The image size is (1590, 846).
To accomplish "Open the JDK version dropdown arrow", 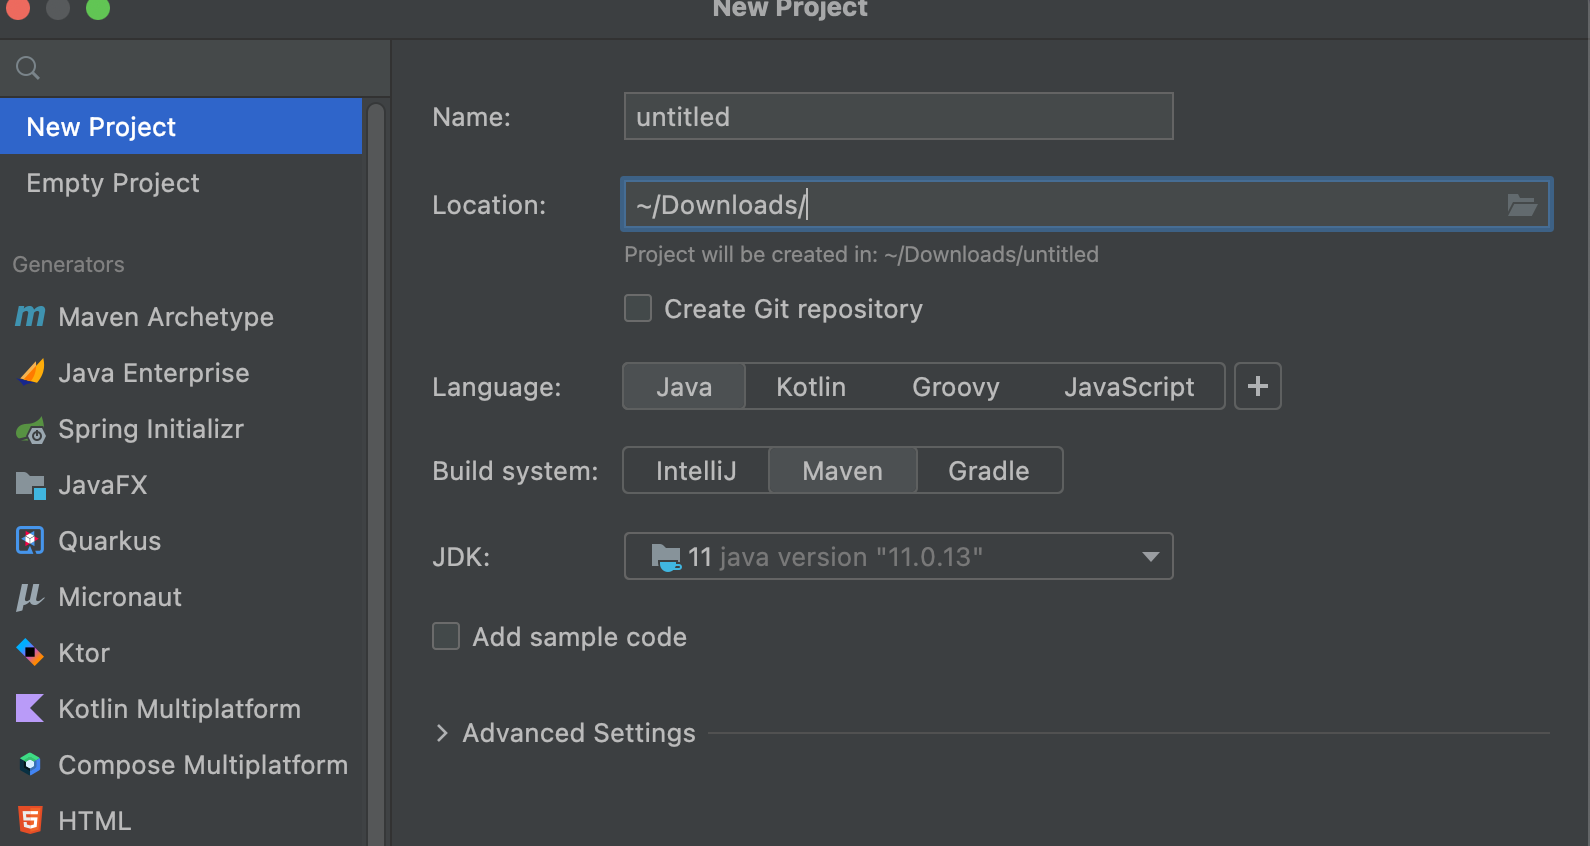I will 1151,557.
